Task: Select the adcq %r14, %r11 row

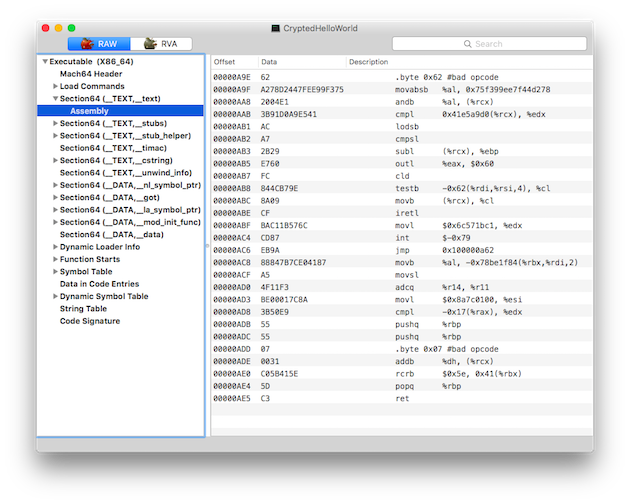Action: 402,287
